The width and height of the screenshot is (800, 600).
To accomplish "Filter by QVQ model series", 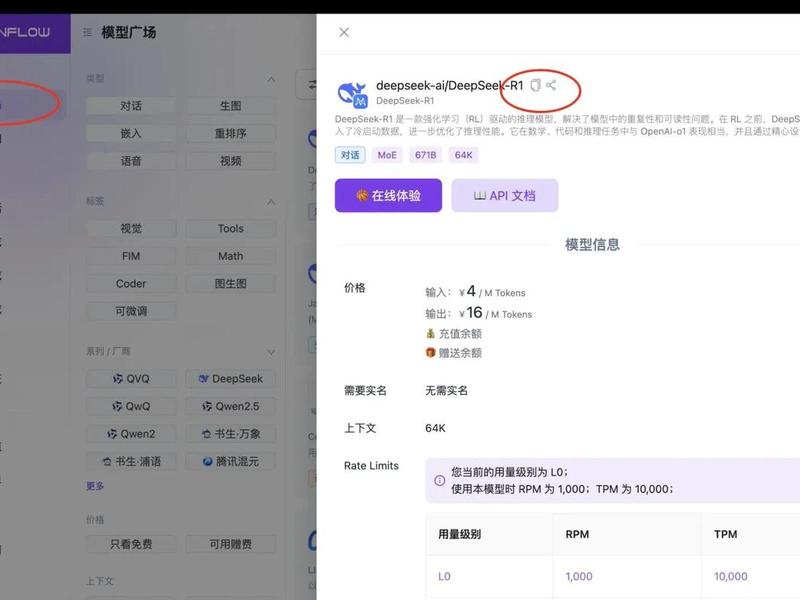I will tap(131, 379).
